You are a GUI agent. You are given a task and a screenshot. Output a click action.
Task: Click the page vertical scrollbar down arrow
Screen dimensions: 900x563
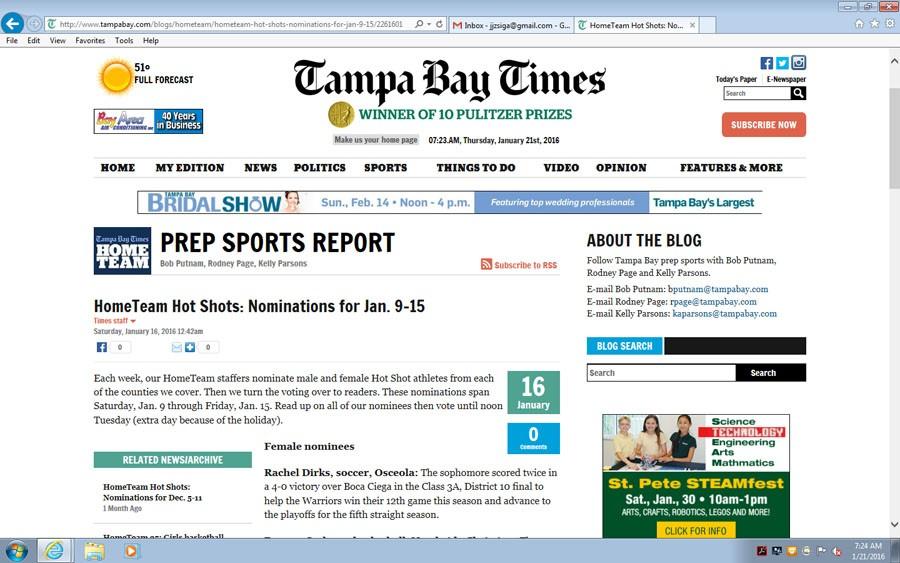tap(894, 525)
